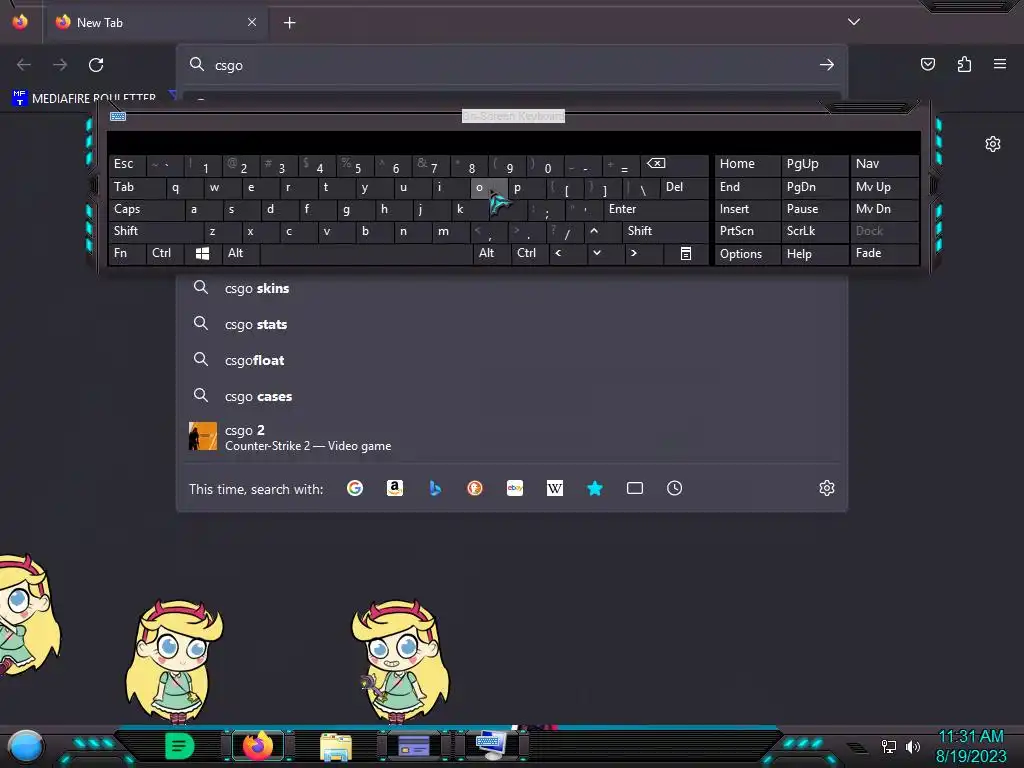Search history using the clock icon
The image size is (1024, 768).
coord(675,488)
